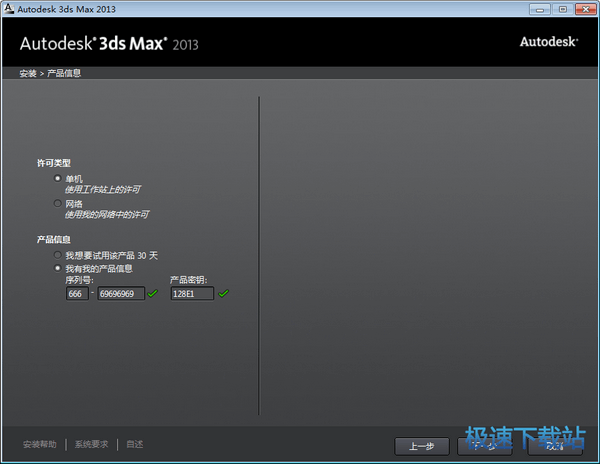Minimize the Autodesk 3ds Max 2013 window
The image size is (600, 464).
540,9
